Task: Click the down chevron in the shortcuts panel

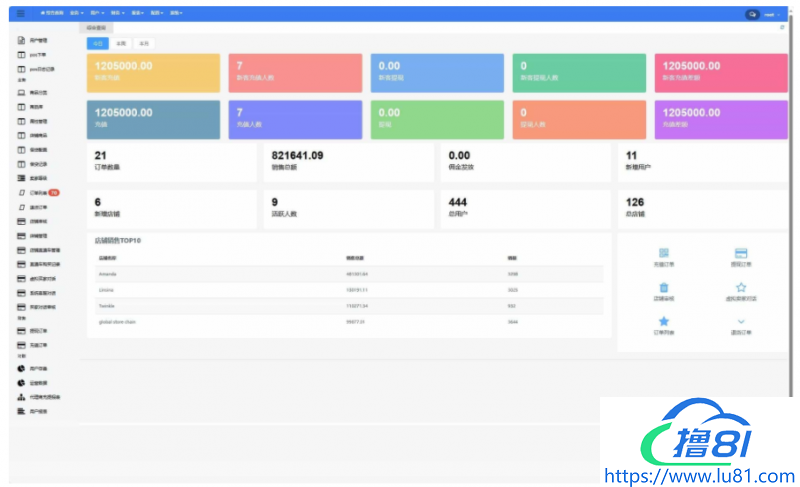Action: point(741,321)
